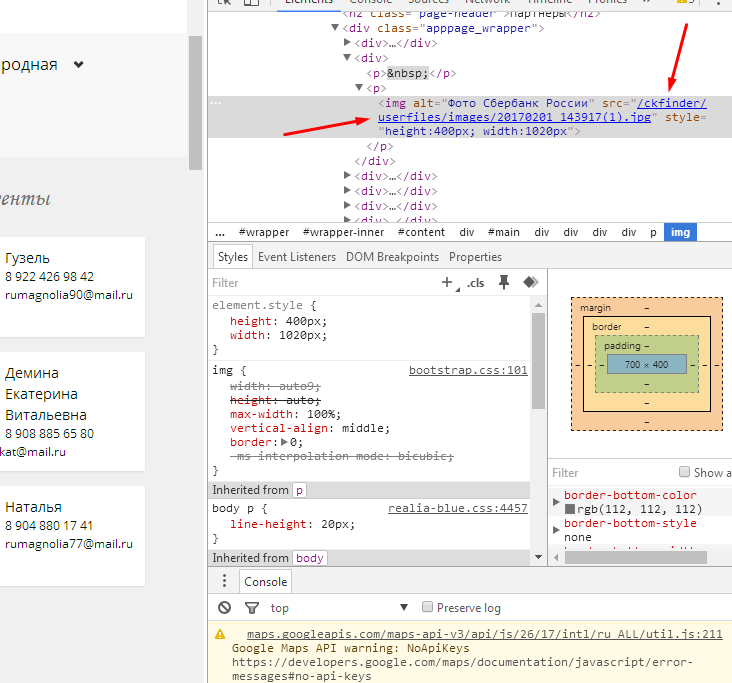Select #content in the breadcrumb

[421, 232]
